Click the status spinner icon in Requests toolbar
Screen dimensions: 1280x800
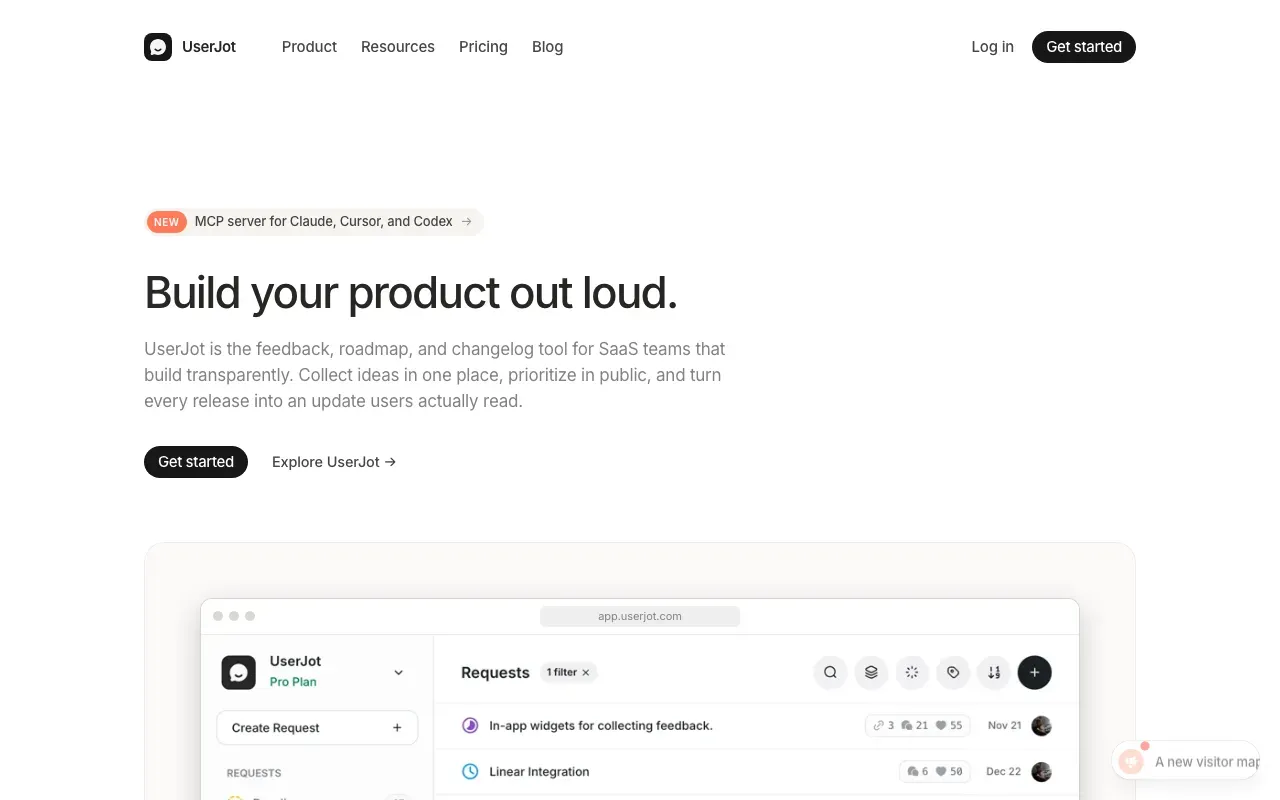(912, 673)
